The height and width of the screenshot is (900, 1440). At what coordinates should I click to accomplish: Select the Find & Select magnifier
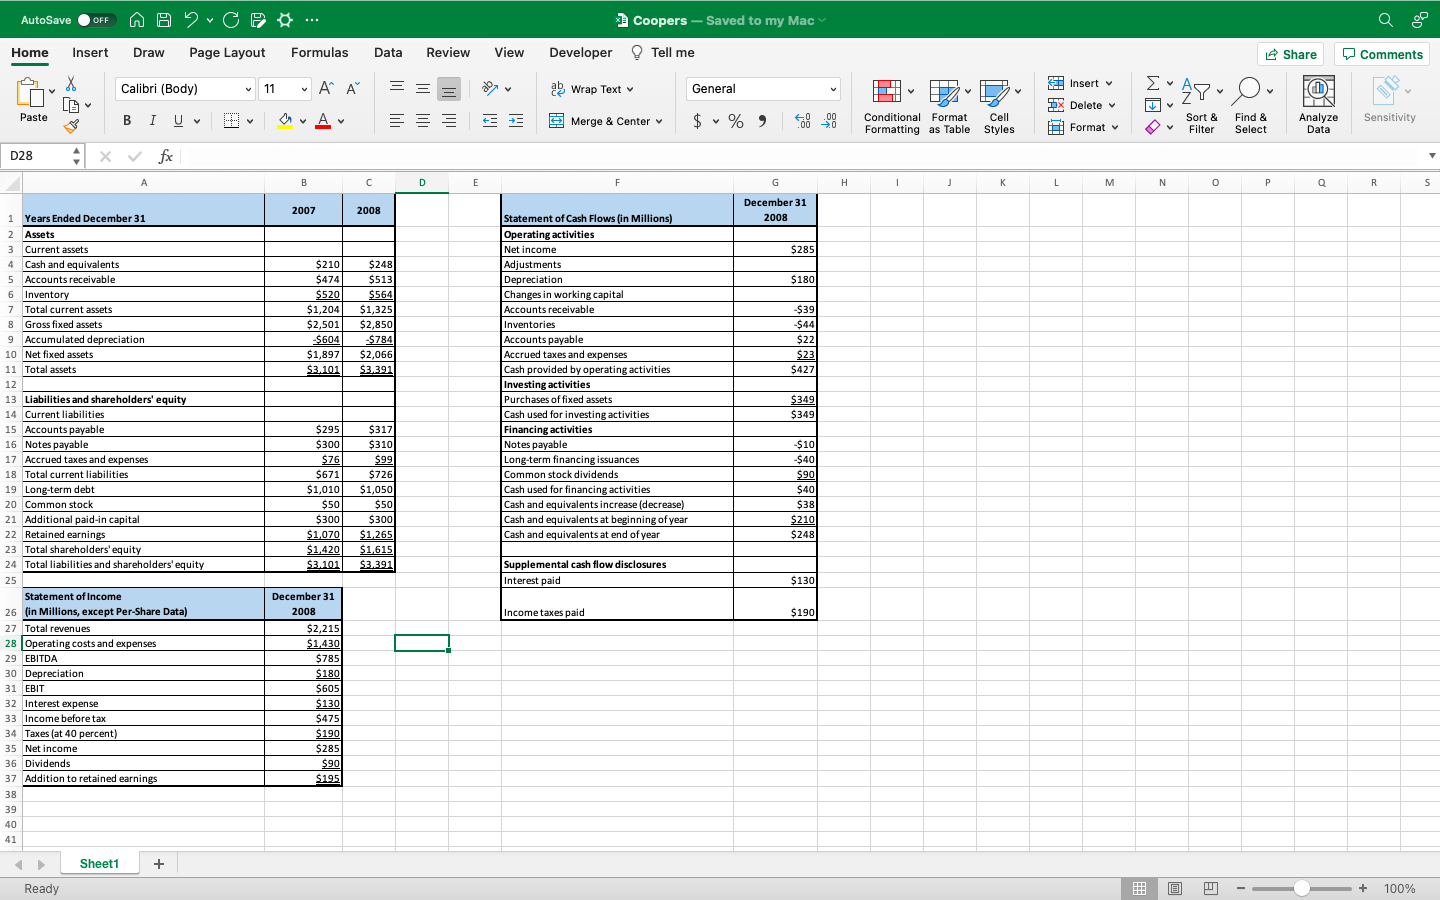point(1246,93)
